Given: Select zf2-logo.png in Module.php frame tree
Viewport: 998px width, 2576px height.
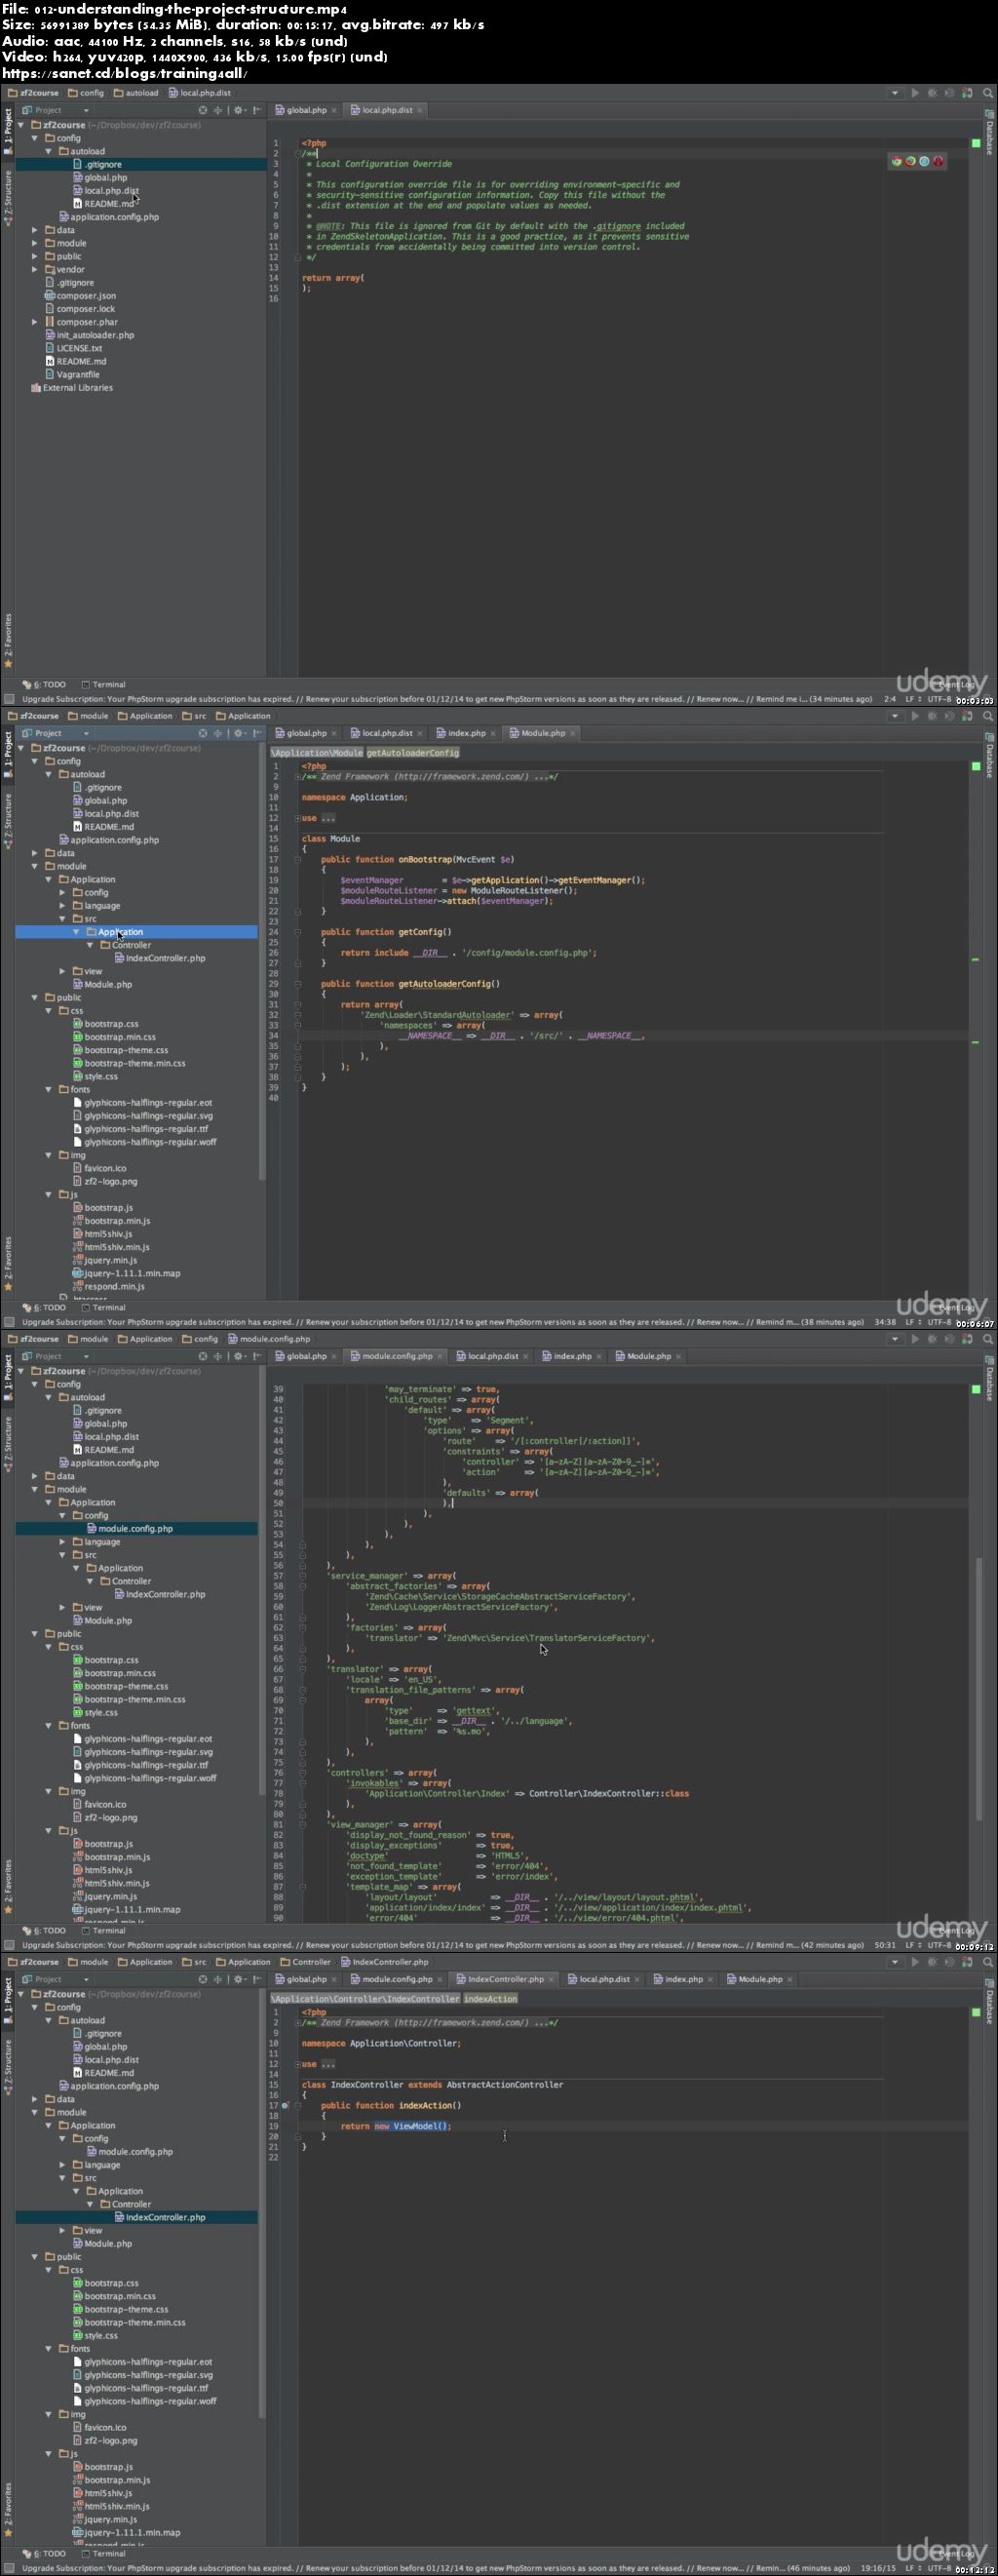Looking at the screenshot, I should point(105,1181).
